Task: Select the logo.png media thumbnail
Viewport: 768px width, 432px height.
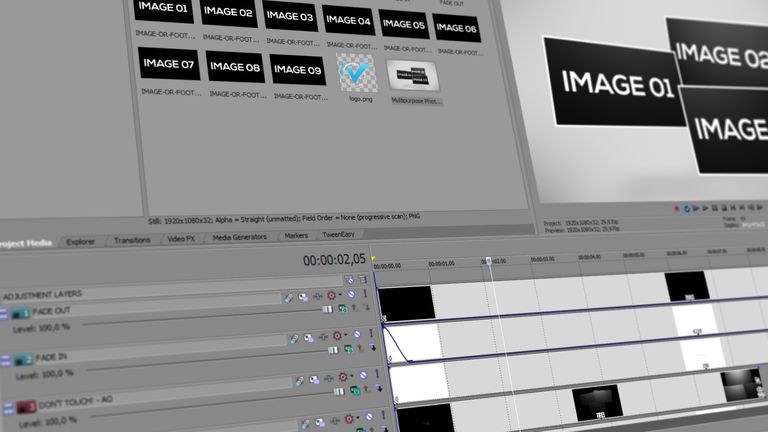Action: tap(357, 73)
